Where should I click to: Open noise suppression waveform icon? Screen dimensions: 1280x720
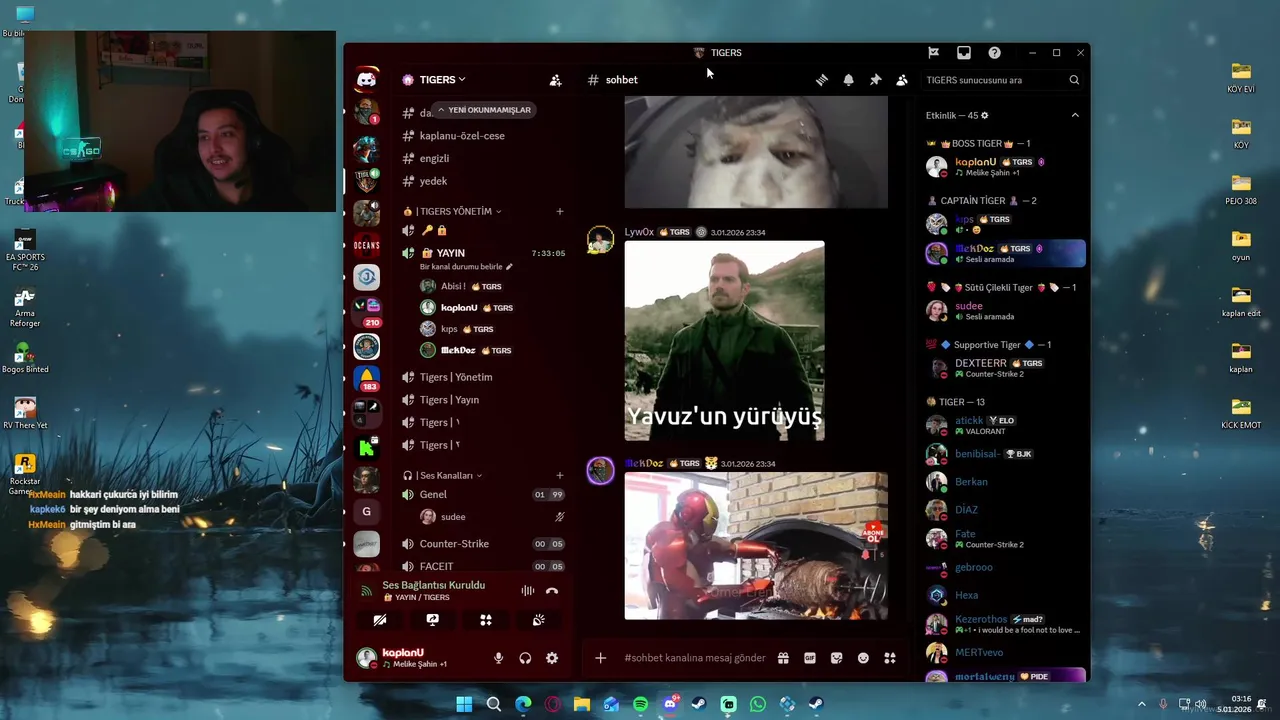(527, 591)
